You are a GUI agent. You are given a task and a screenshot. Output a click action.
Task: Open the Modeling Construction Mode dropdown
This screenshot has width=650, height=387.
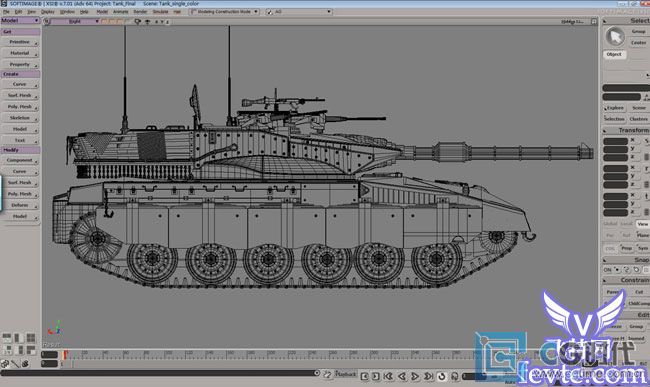(224, 12)
